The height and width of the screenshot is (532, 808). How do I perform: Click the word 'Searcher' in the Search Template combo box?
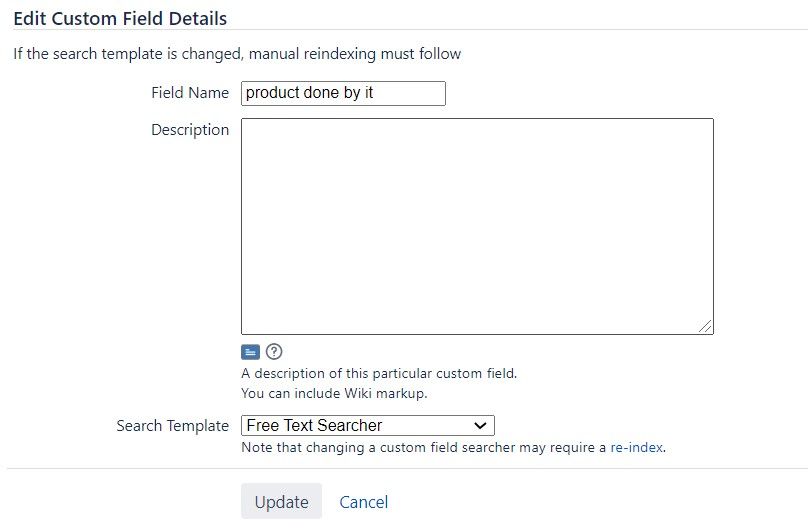tap(350, 425)
